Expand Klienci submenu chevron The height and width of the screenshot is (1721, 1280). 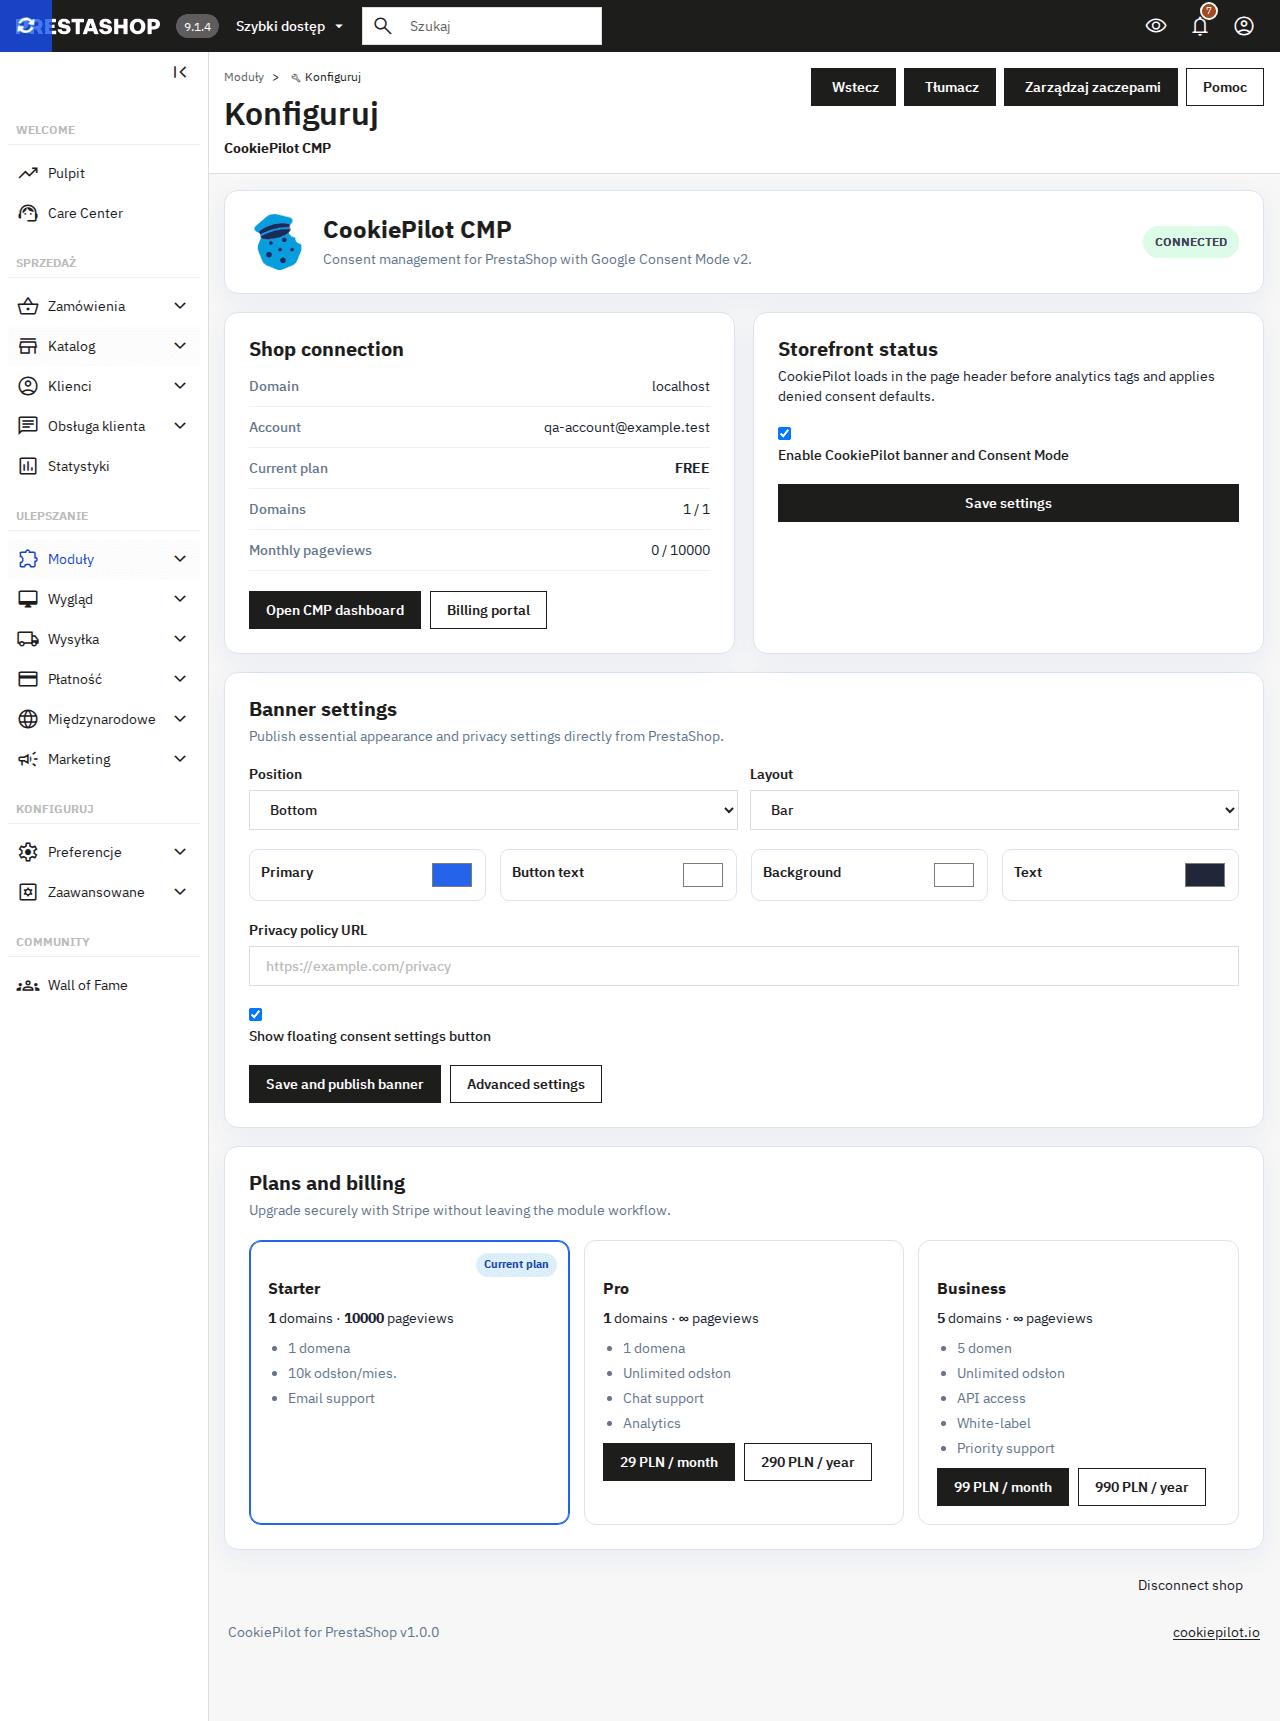pyautogui.click(x=180, y=386)
